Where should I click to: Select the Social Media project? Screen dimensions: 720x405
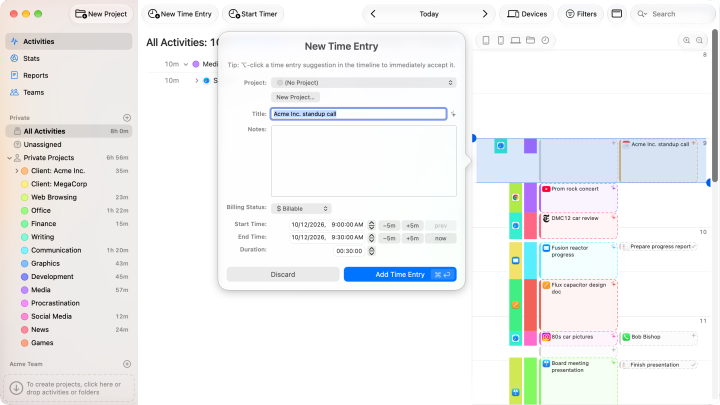[x=69, y=316]
